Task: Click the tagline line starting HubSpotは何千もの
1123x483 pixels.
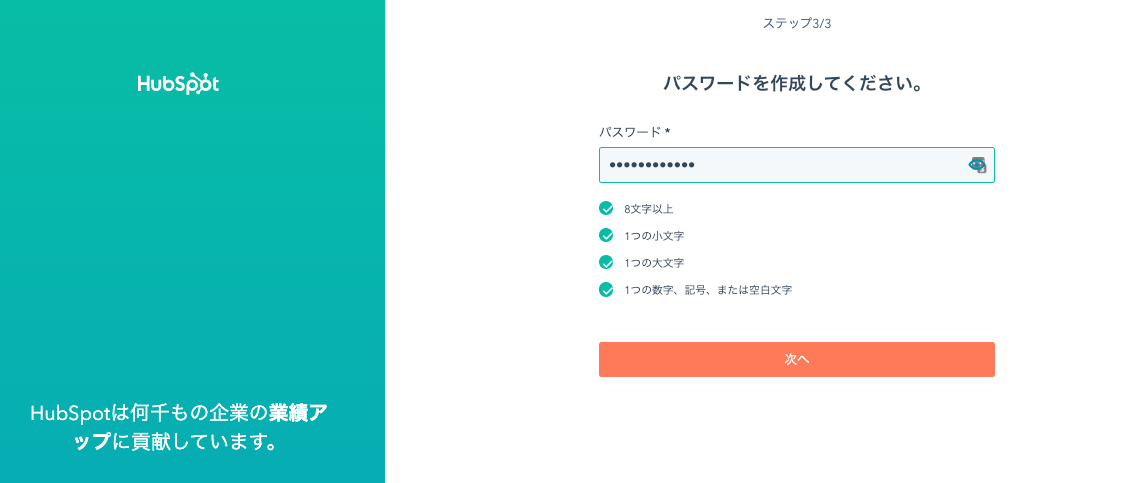Action: click(179, 413)
